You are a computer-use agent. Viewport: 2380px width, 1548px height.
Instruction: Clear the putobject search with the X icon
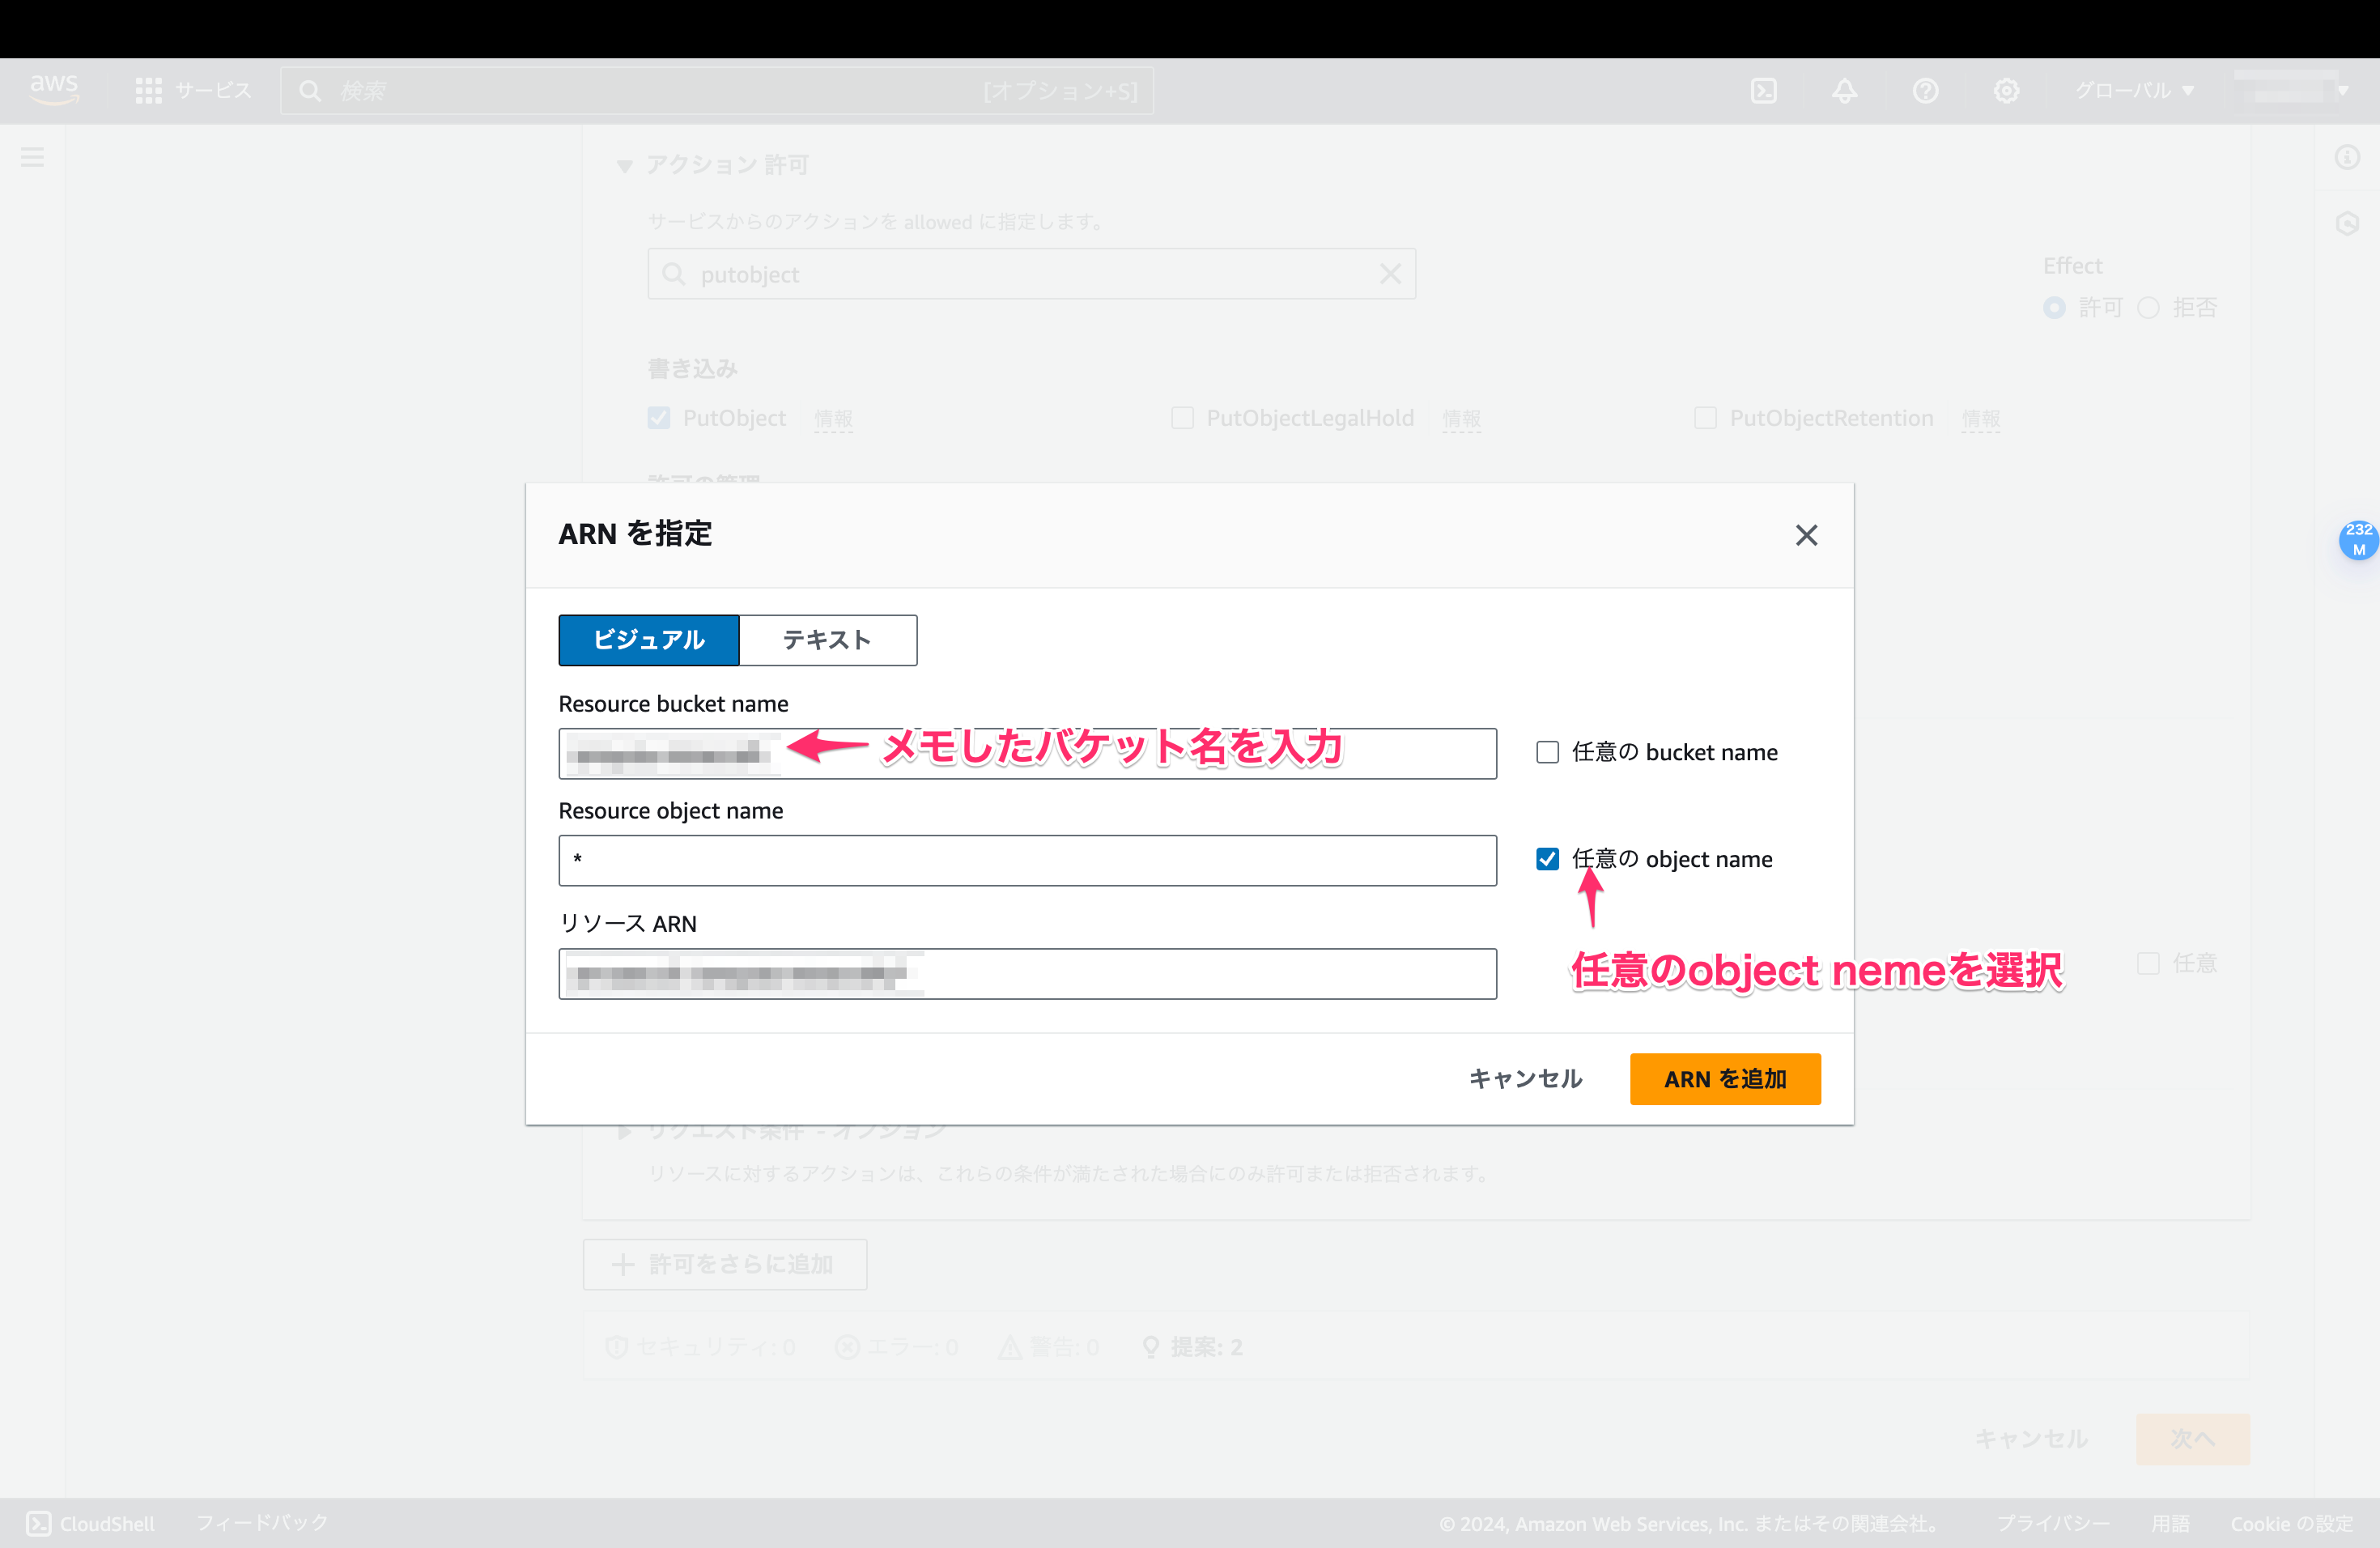click(x=1390, y=273)
